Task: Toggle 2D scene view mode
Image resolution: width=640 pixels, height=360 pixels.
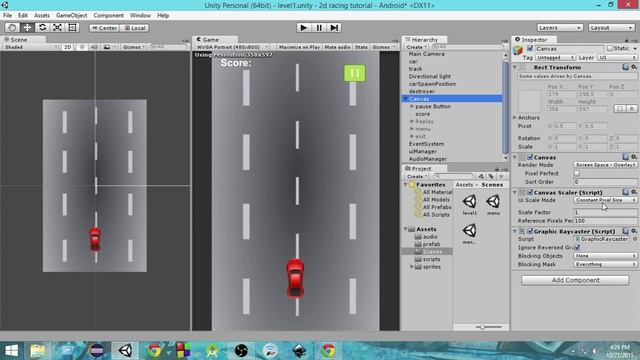Action: (x=67, y=47)
